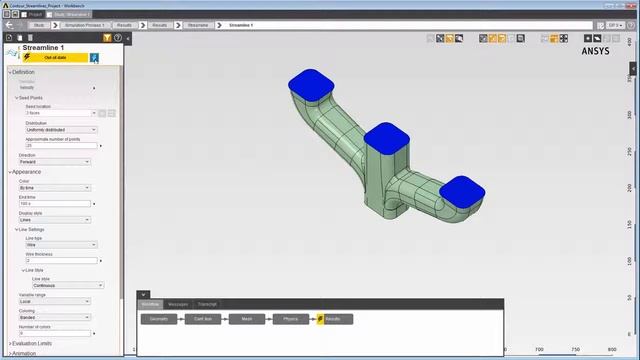Click the first dark viewport toolbar icon
The image size is (640, 360).
440,38
